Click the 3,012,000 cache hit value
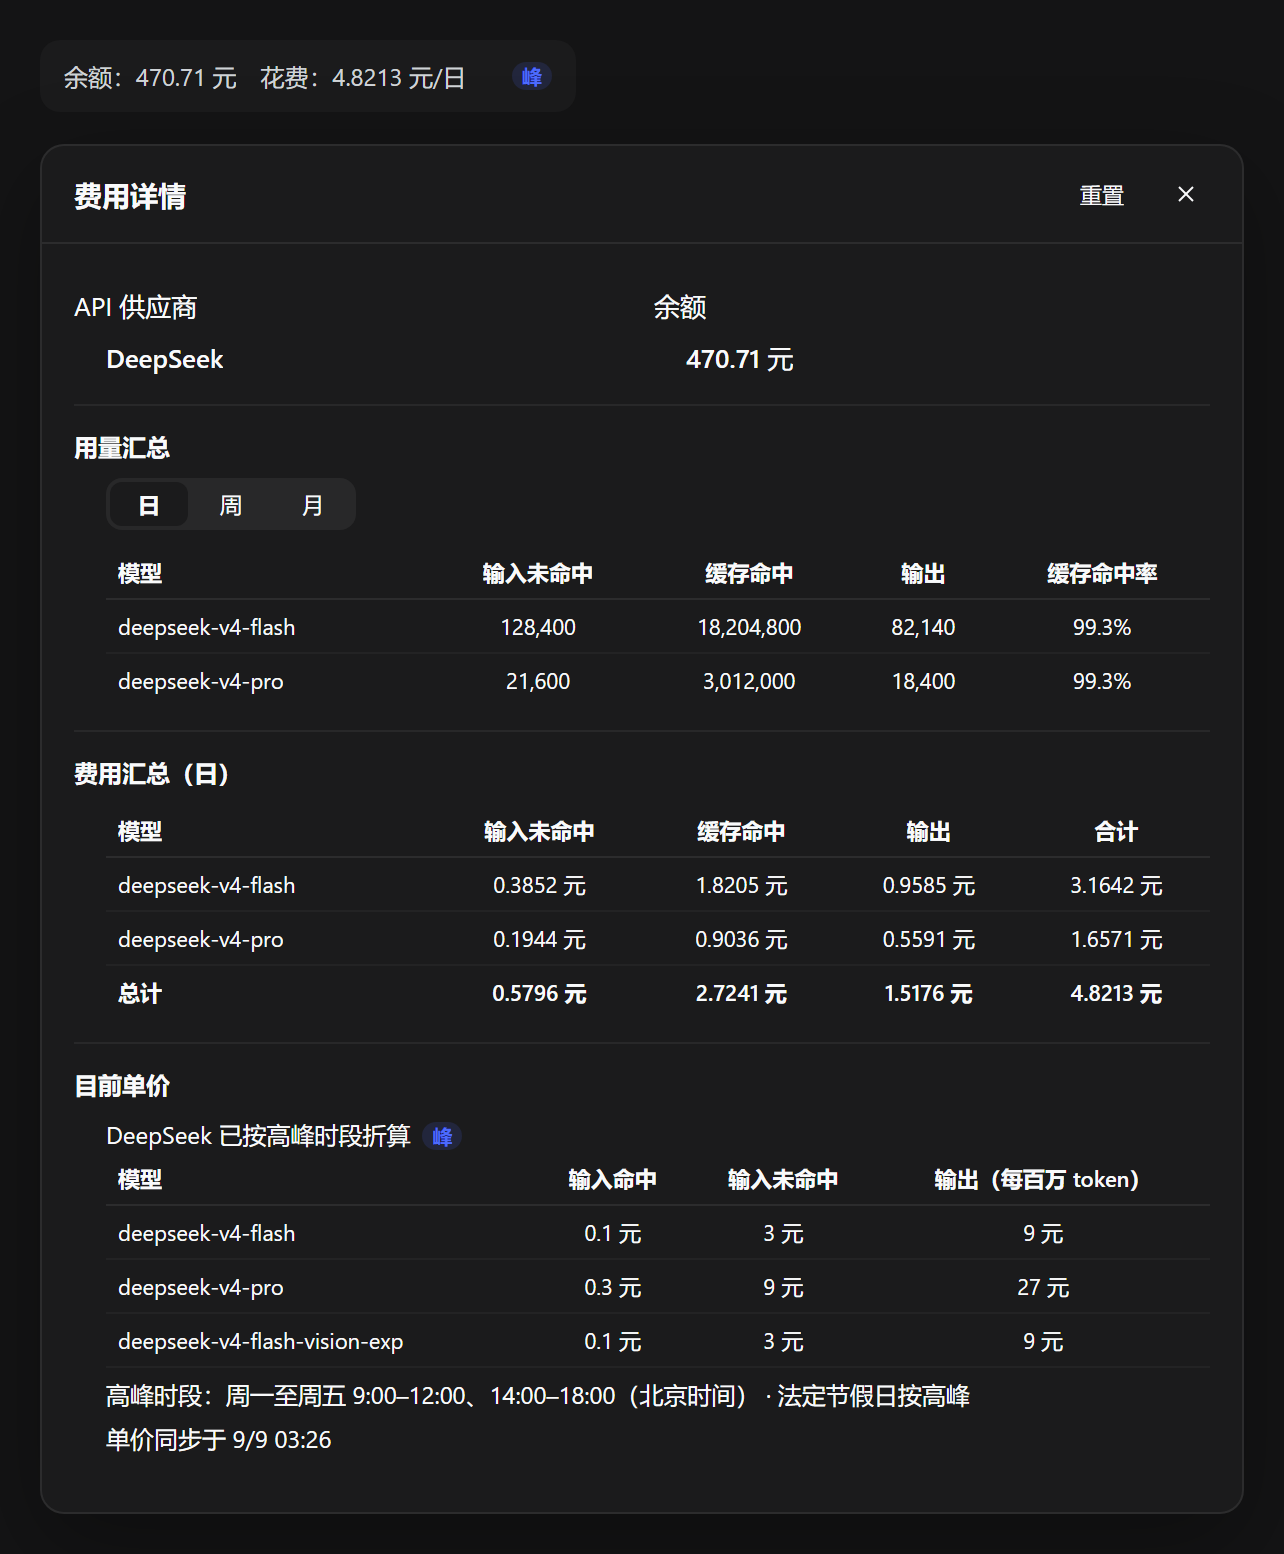Screen dimensions: 1284x1554 (x=749, y=682)
